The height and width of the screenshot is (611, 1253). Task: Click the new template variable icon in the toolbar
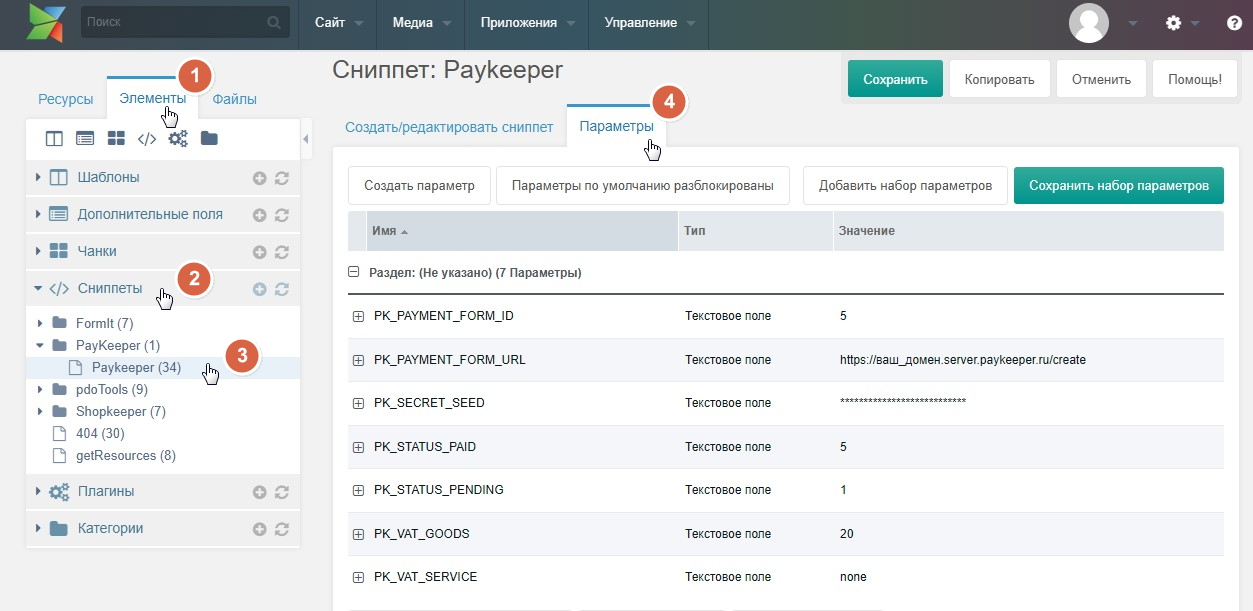(85, 139)
